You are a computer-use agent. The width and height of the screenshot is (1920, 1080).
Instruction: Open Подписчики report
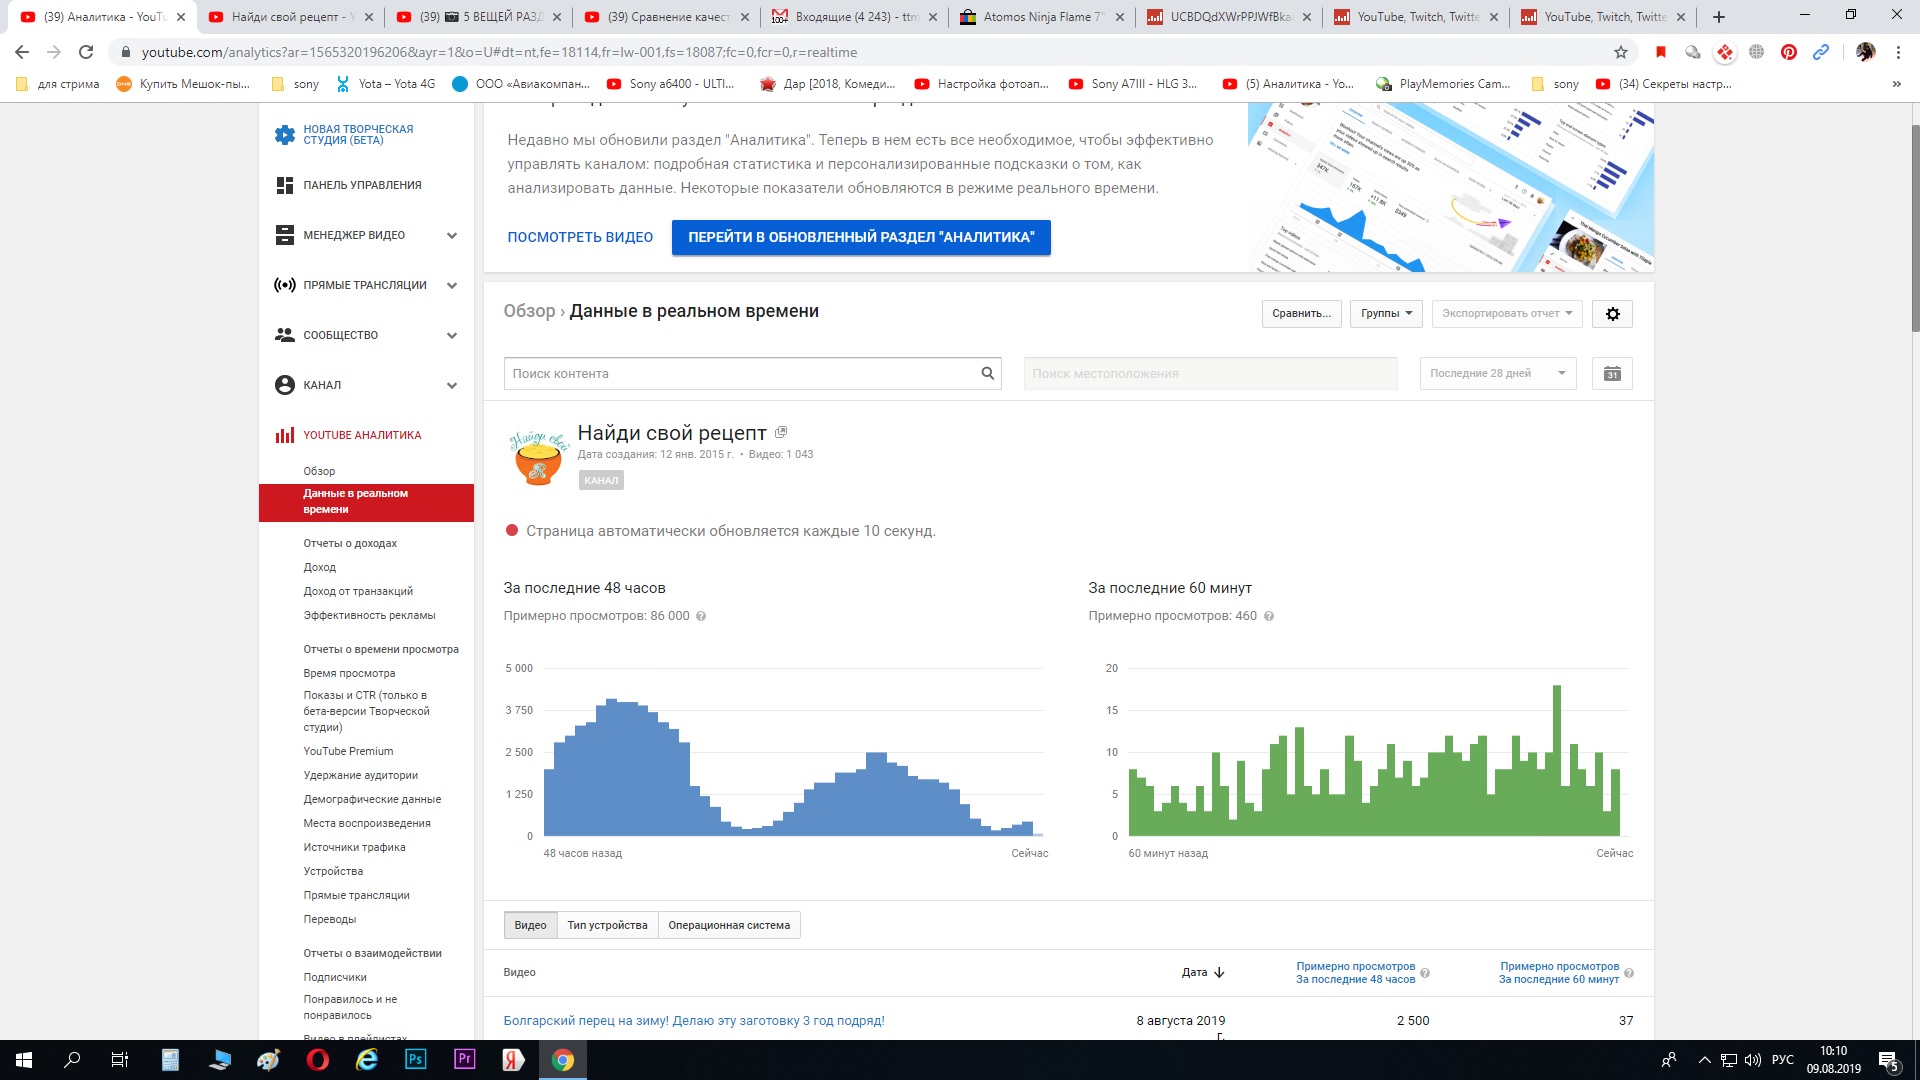(x=335, y=977)
